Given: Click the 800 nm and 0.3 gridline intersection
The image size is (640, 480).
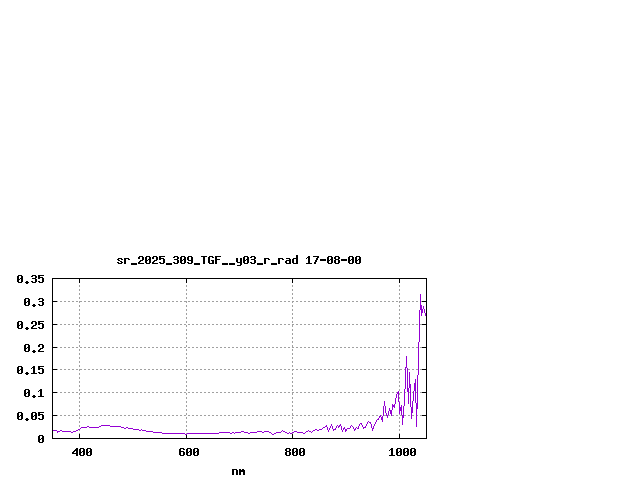Looking at the screenshot, I should coord(293,302).
